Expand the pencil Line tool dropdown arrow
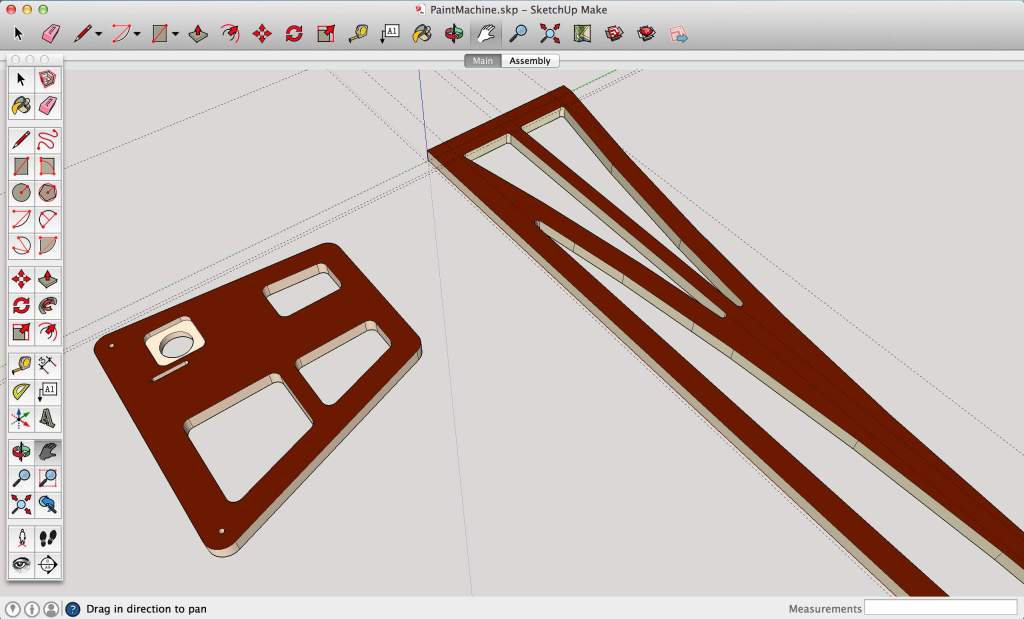The height and width of the screenshot is (619, 1024). (x=98, y=35)
